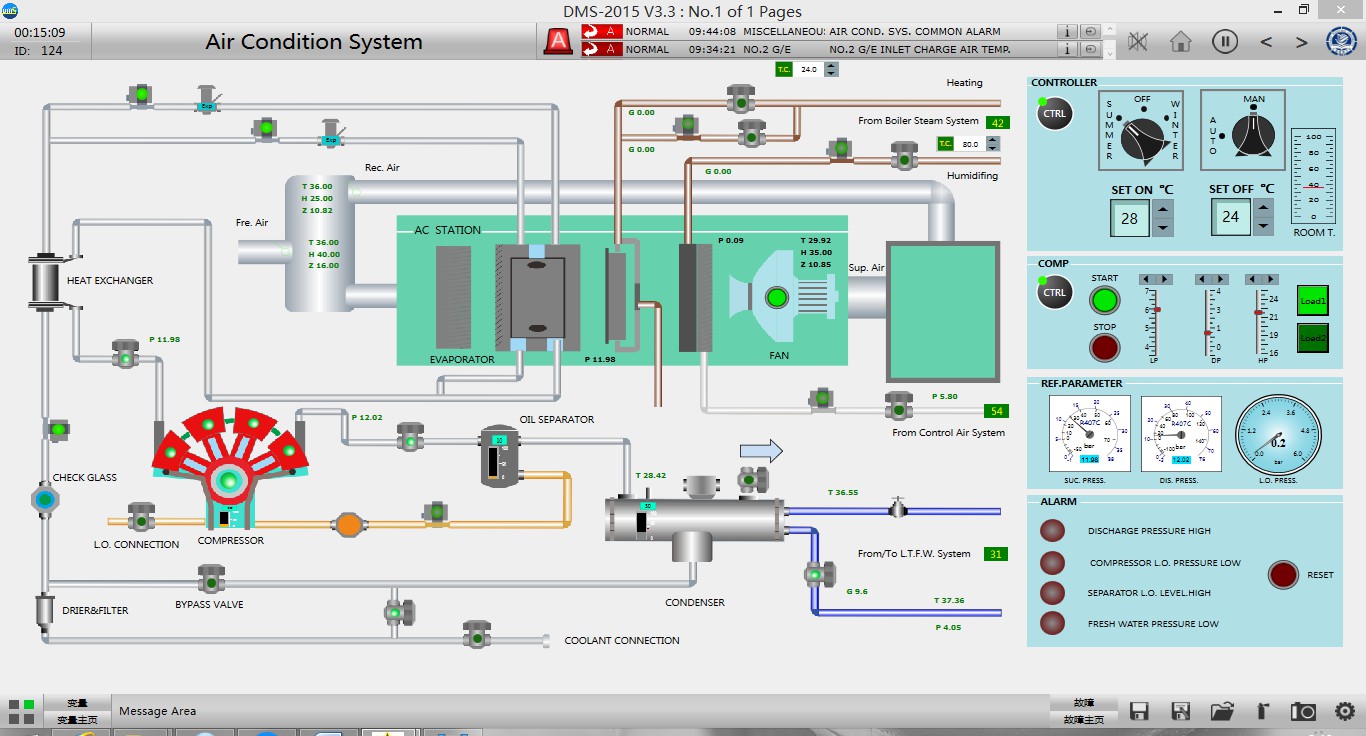1366x736 pixels.
Task: Mute the alarm sound speaker icon
Action: point(1137,41)
